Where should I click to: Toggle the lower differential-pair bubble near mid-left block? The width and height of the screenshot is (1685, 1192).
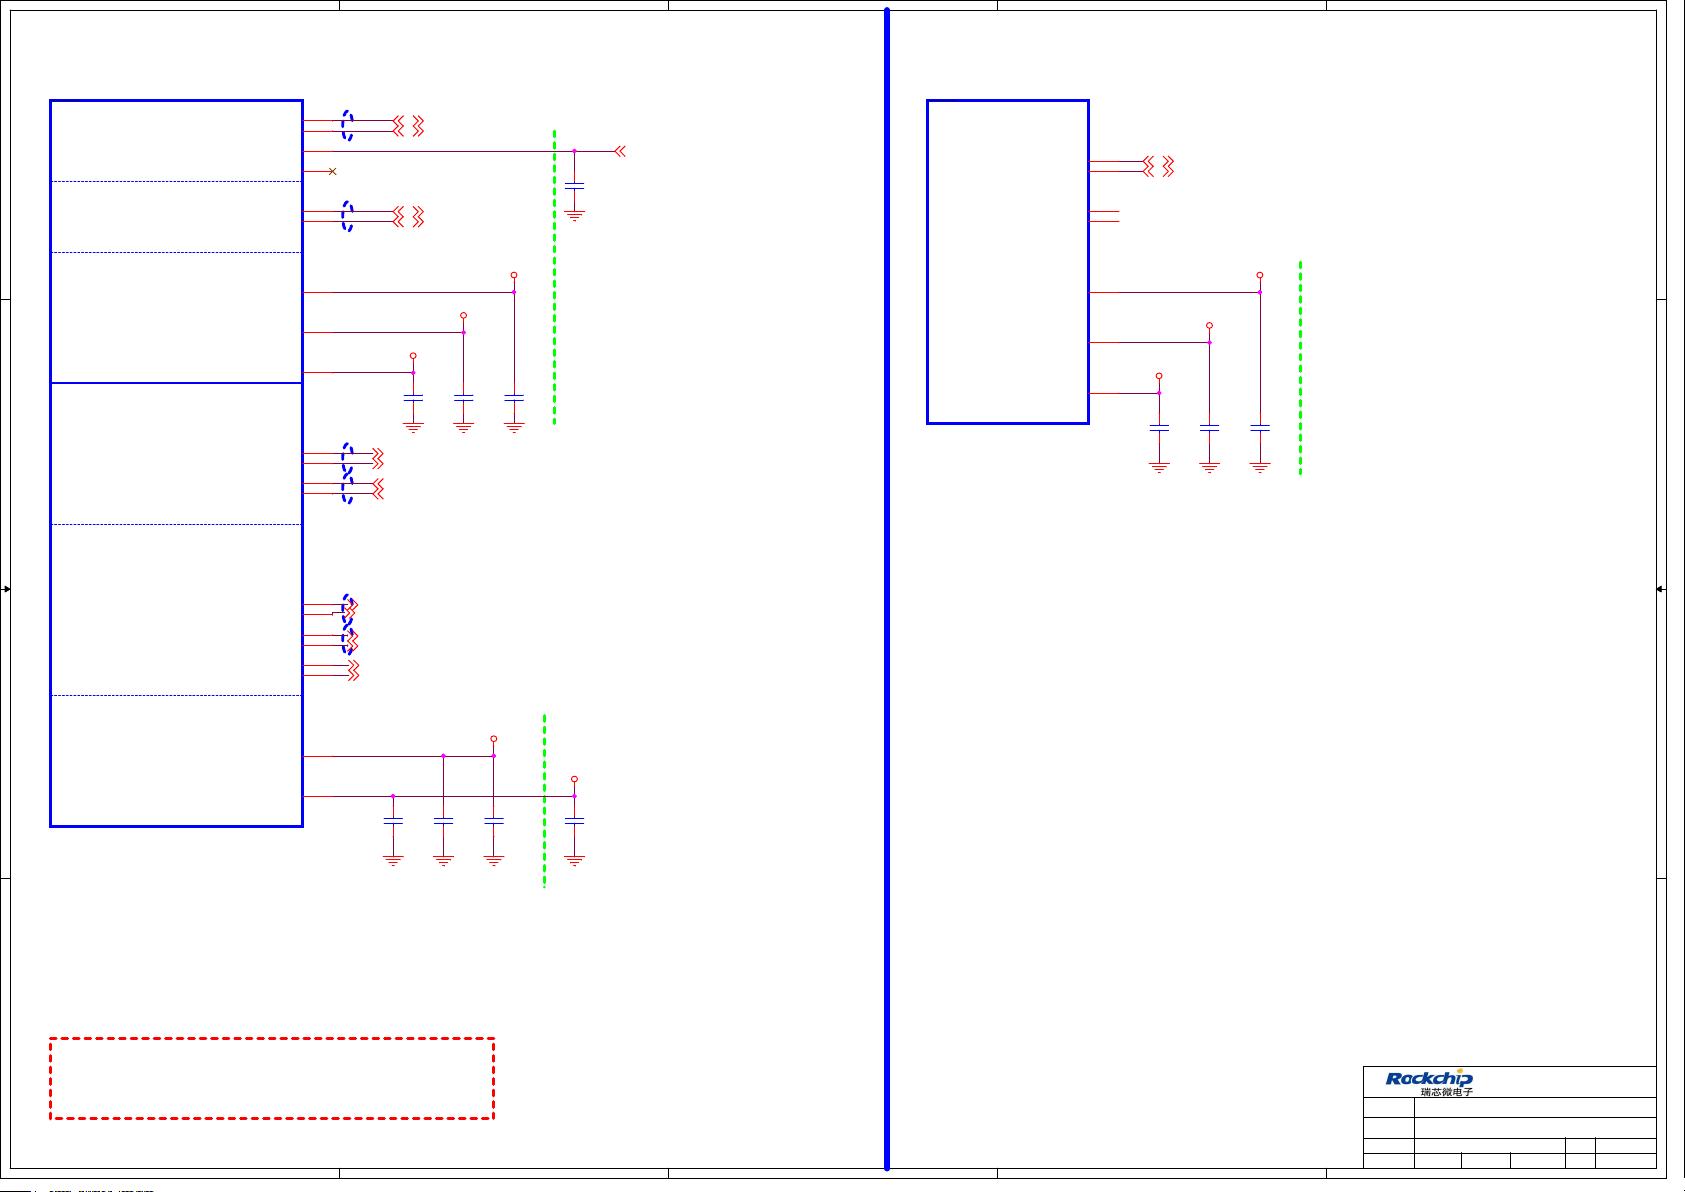point(346,487)
